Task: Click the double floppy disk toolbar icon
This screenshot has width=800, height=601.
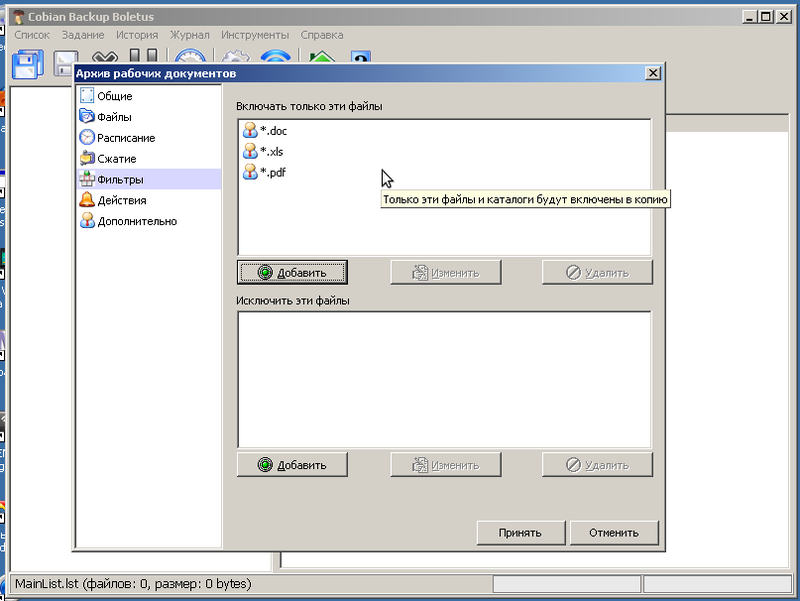Action: coord(27,64)
